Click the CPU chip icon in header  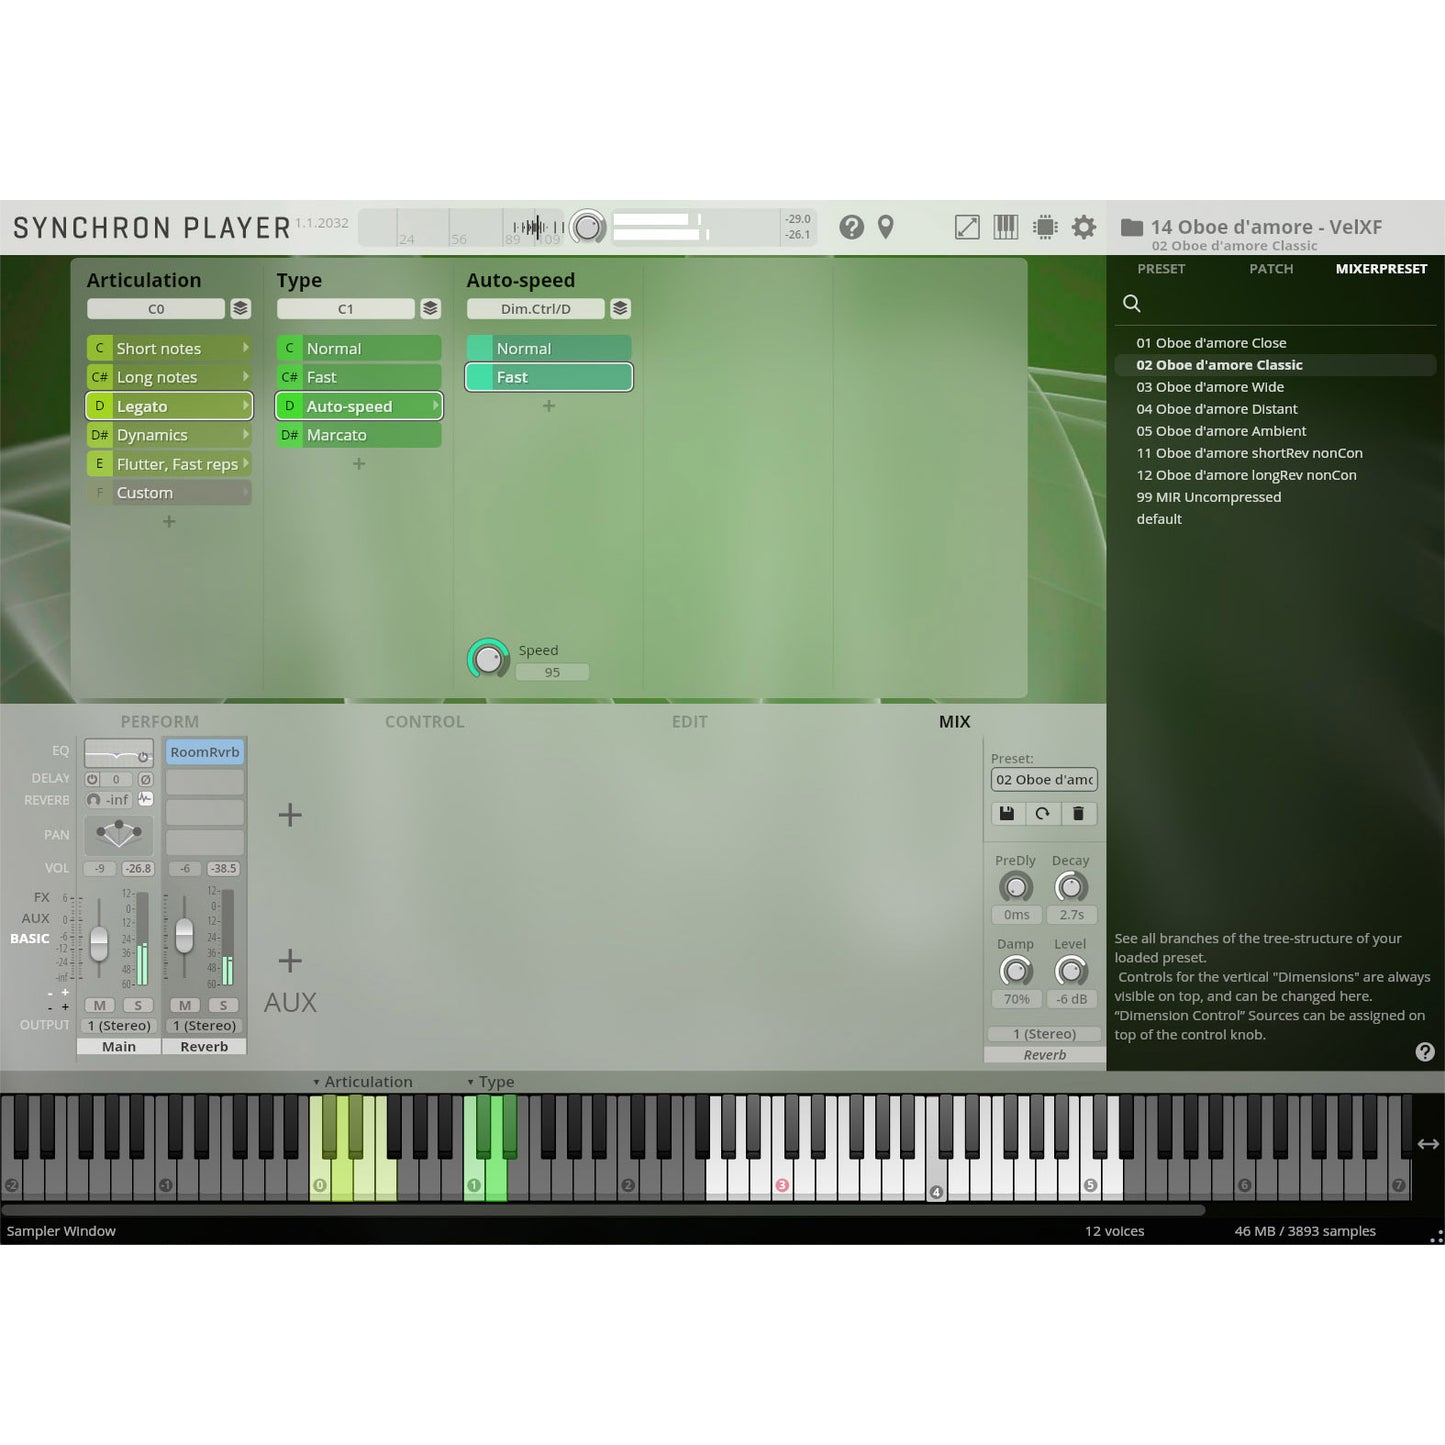pos(1045,227)
